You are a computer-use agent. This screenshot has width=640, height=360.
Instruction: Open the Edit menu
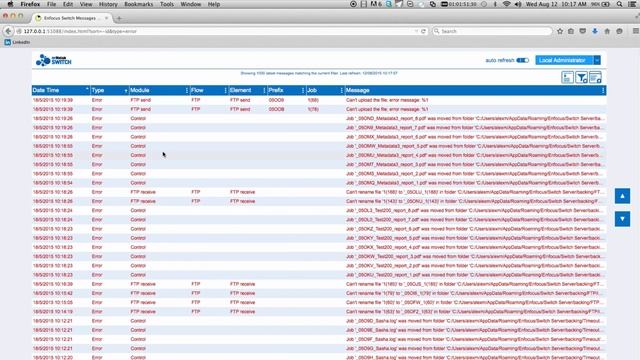[68, 4]
